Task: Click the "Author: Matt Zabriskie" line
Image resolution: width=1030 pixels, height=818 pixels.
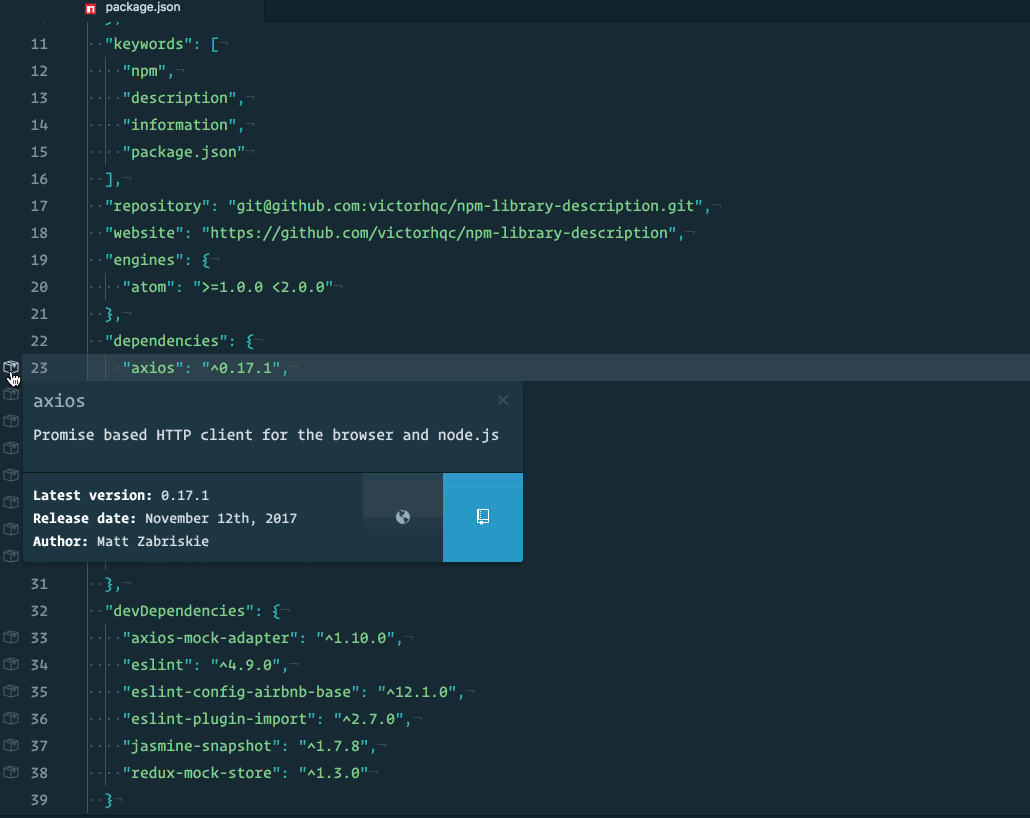Action: [x=121, y=541]
